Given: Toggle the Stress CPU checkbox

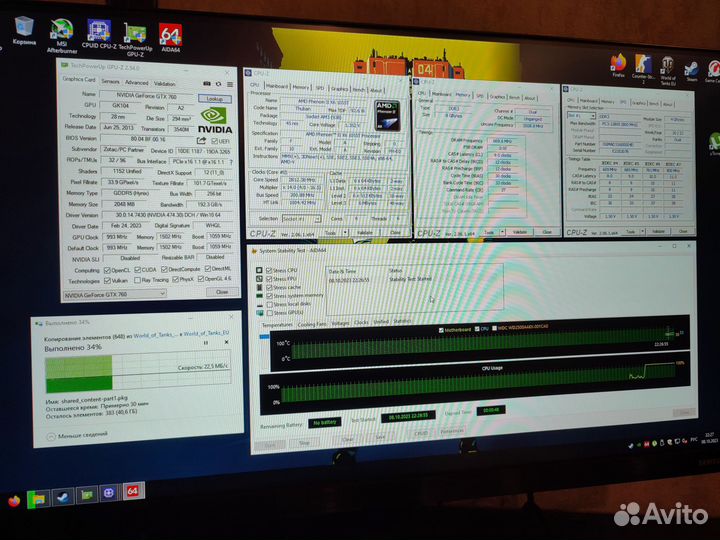Looking at the screenshot, I should click(x=269, y=270).
